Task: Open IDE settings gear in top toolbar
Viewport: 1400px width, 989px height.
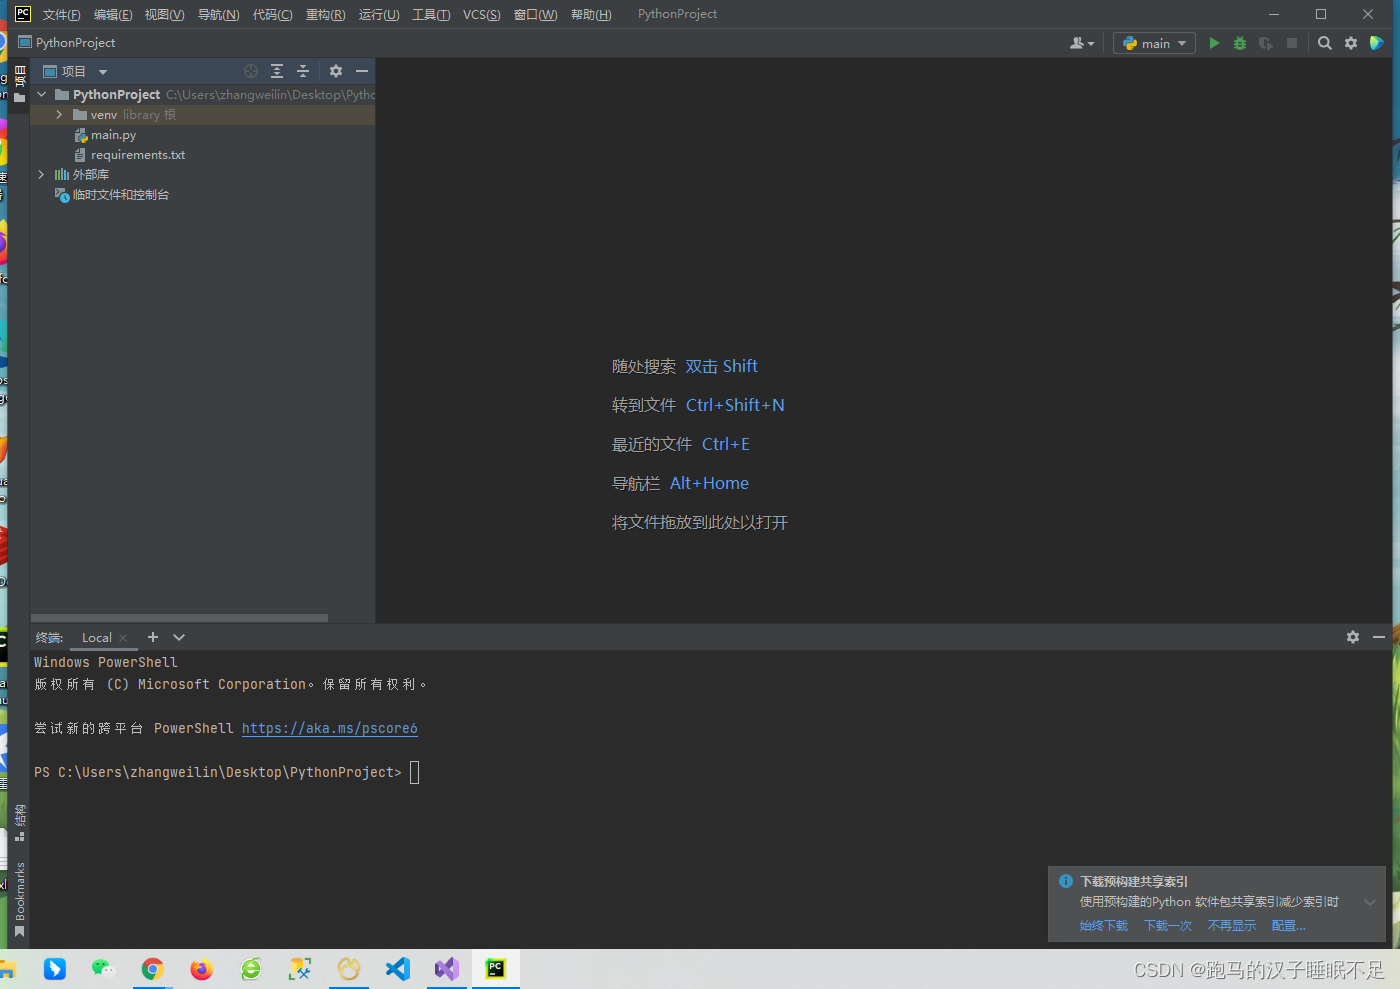Action: [x=1351, y=43]
